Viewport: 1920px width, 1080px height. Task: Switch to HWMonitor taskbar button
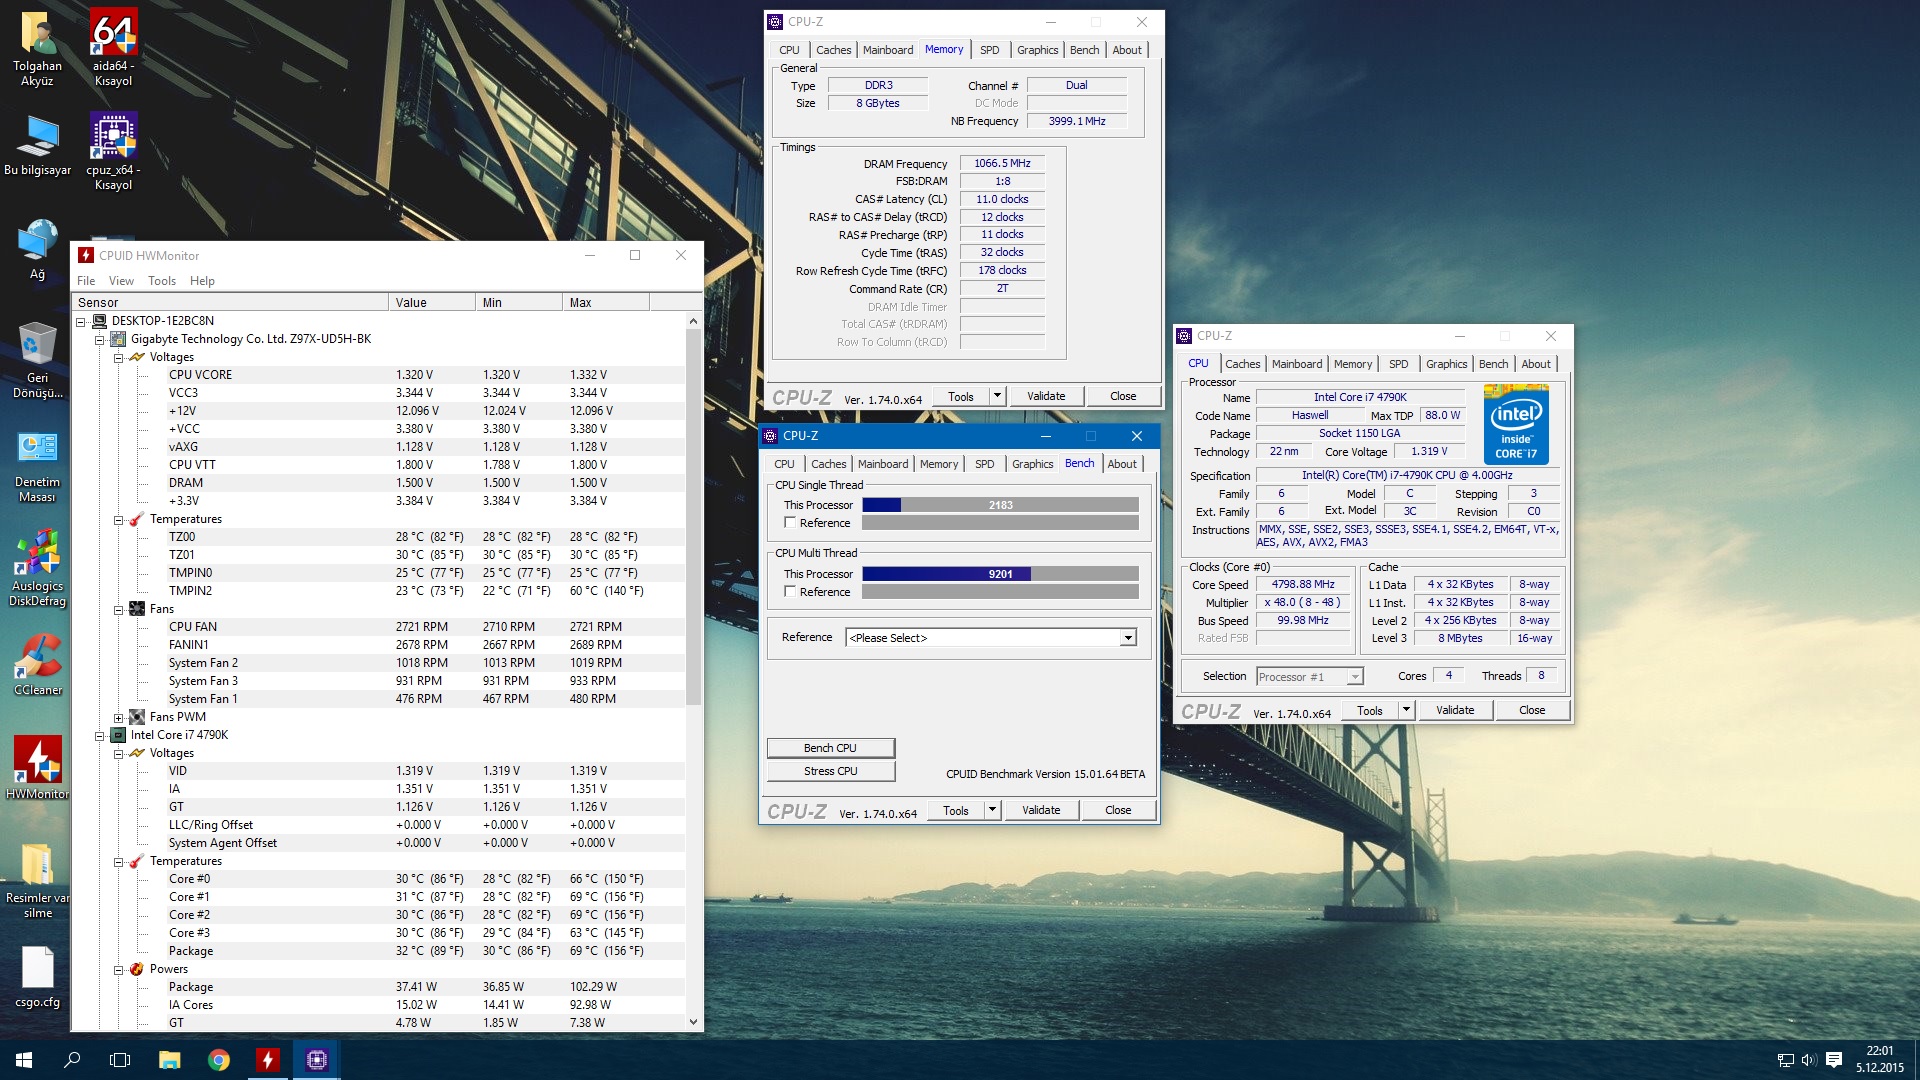[267, 1060]
